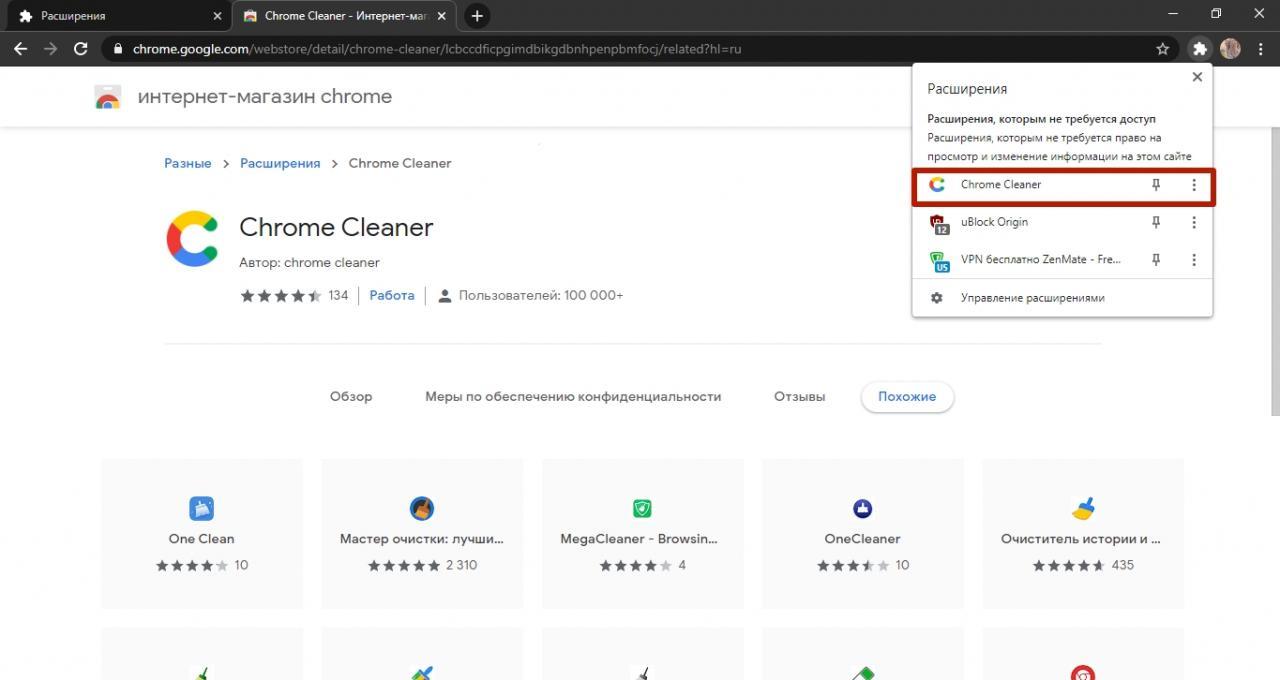The image size is (1280, 680).
Task: Open the Chrome three-dot menu
Action: [1259, 48]
